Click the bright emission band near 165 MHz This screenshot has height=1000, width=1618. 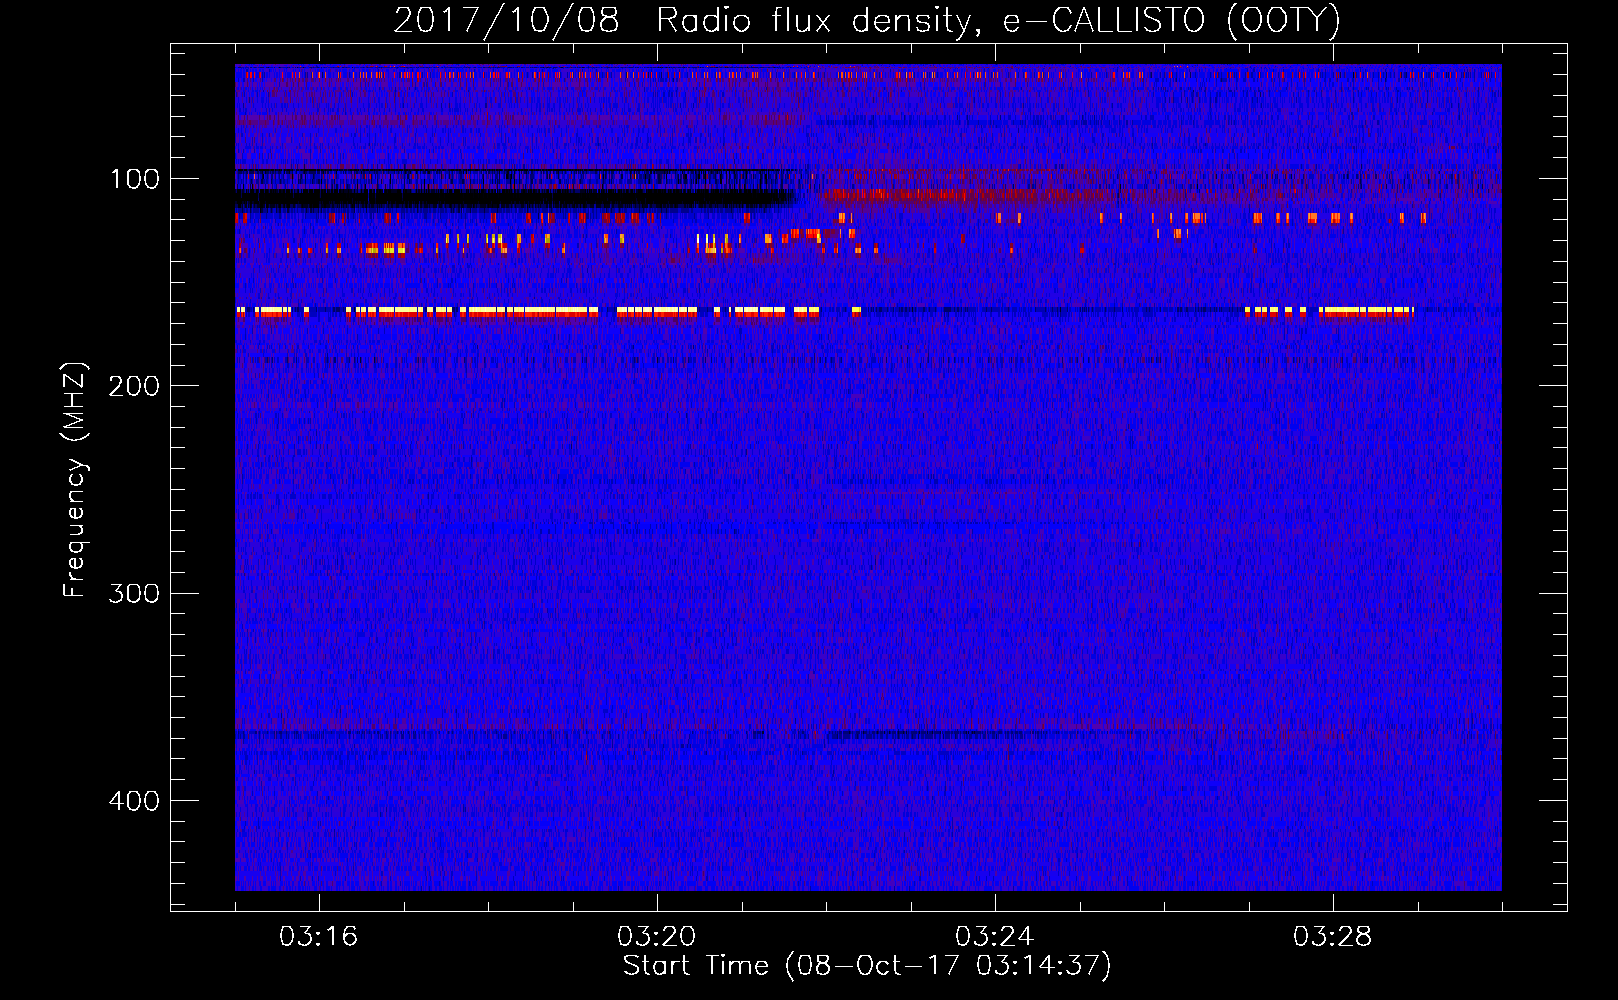click(825, 312)
